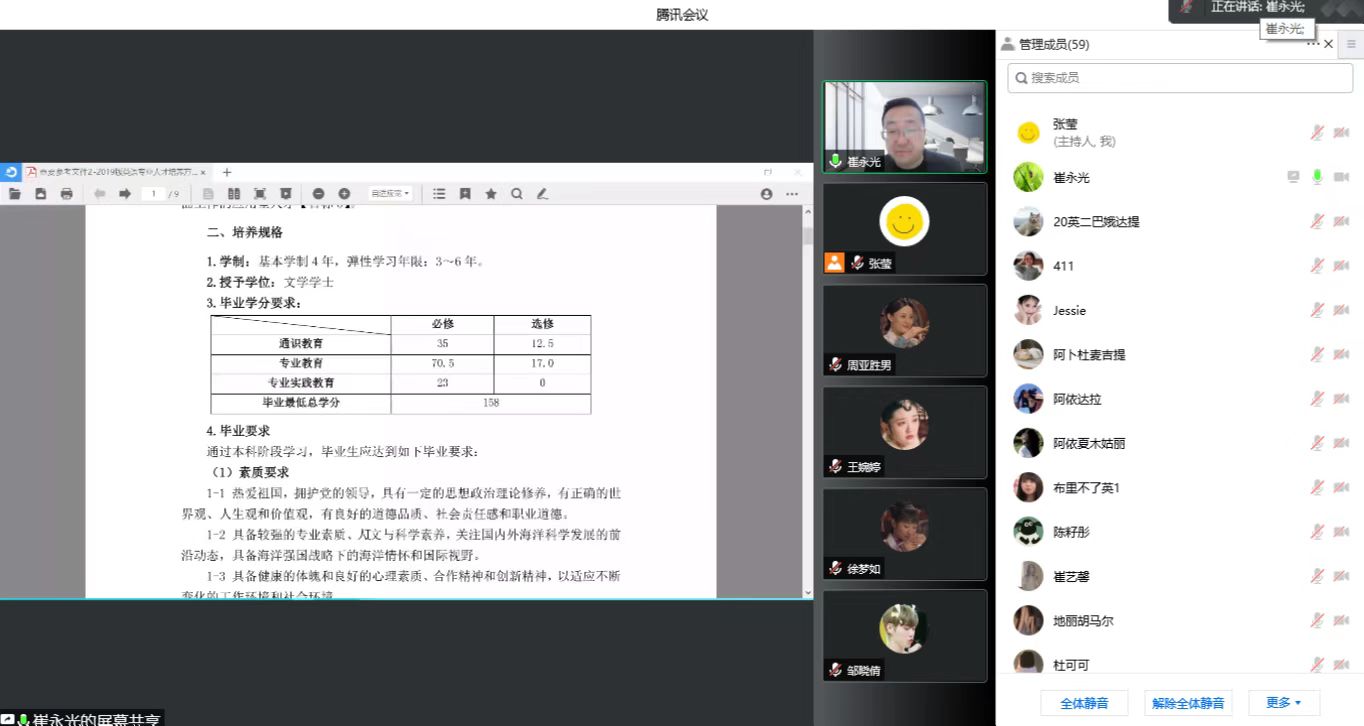Toggle microphone for 崔永光 in member list
The image size is (1364, 726).
pos(1317,177)
